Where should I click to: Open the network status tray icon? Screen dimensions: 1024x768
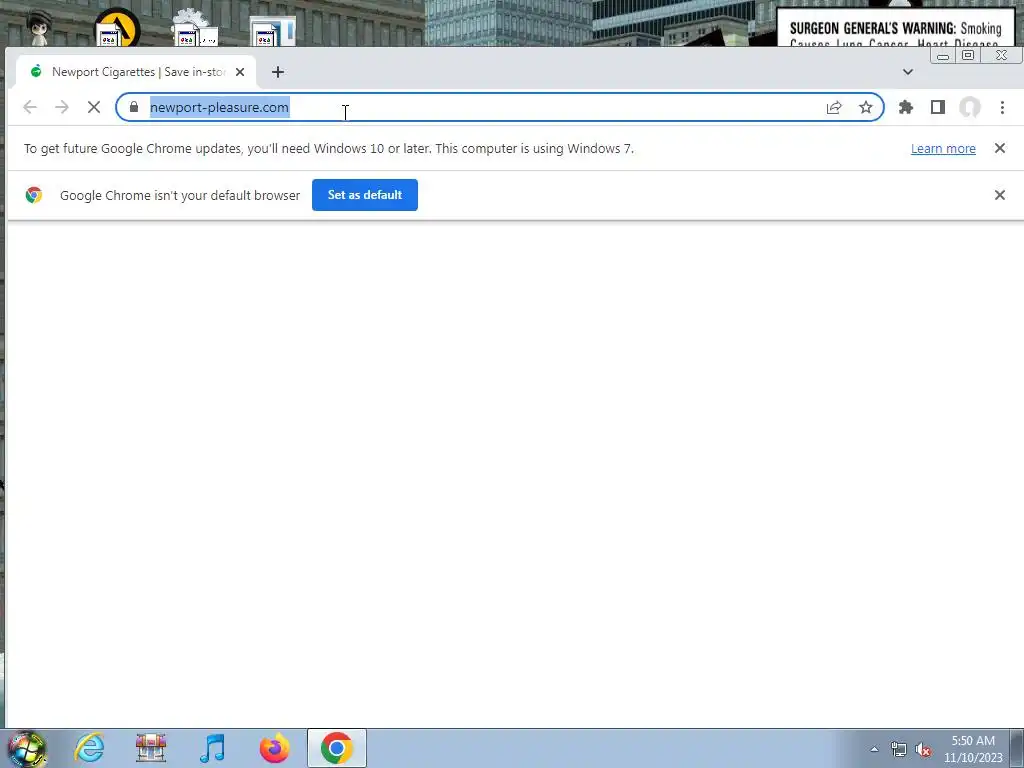tap(899, 750)
